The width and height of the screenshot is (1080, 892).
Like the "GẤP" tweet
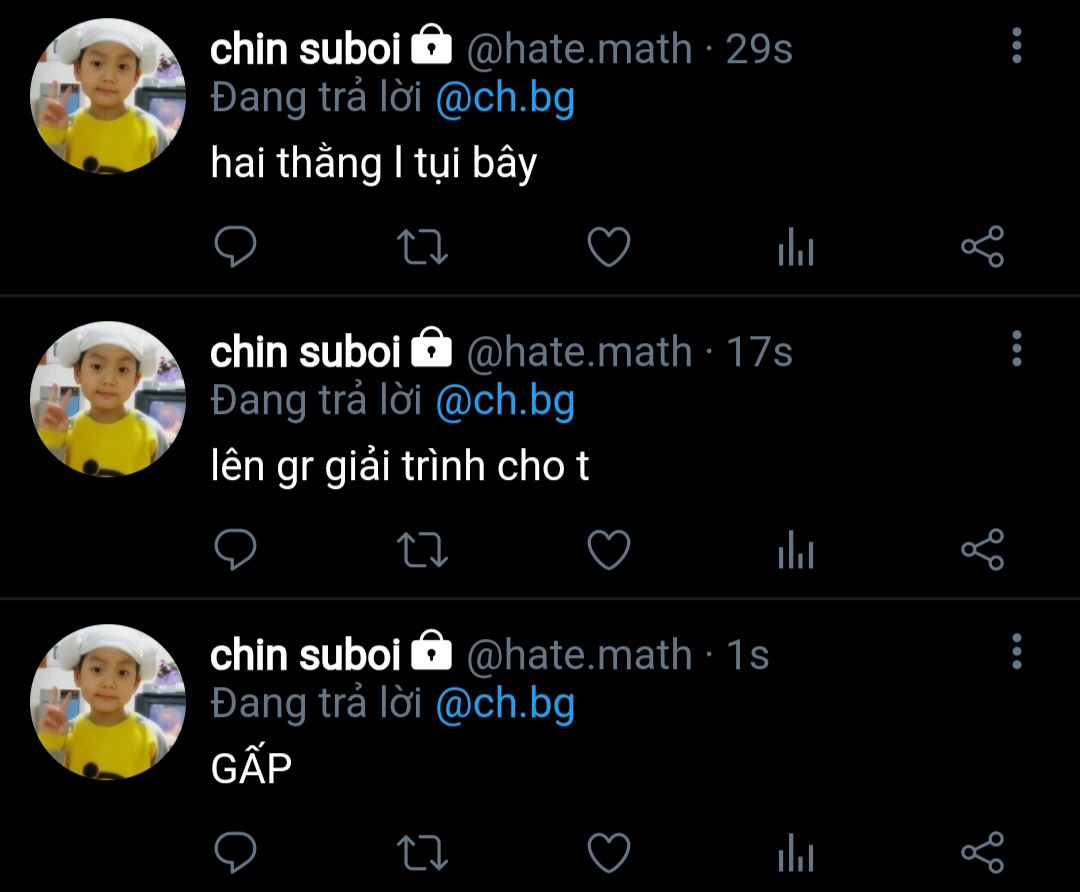pyautogui.click(x=609, y=852)
